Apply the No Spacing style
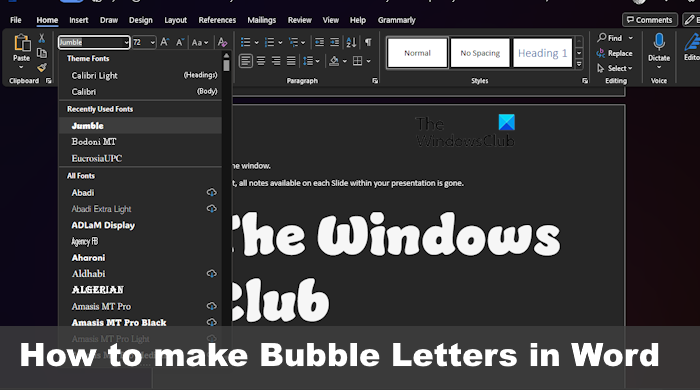700x390 pixels. tap(480, 53)
